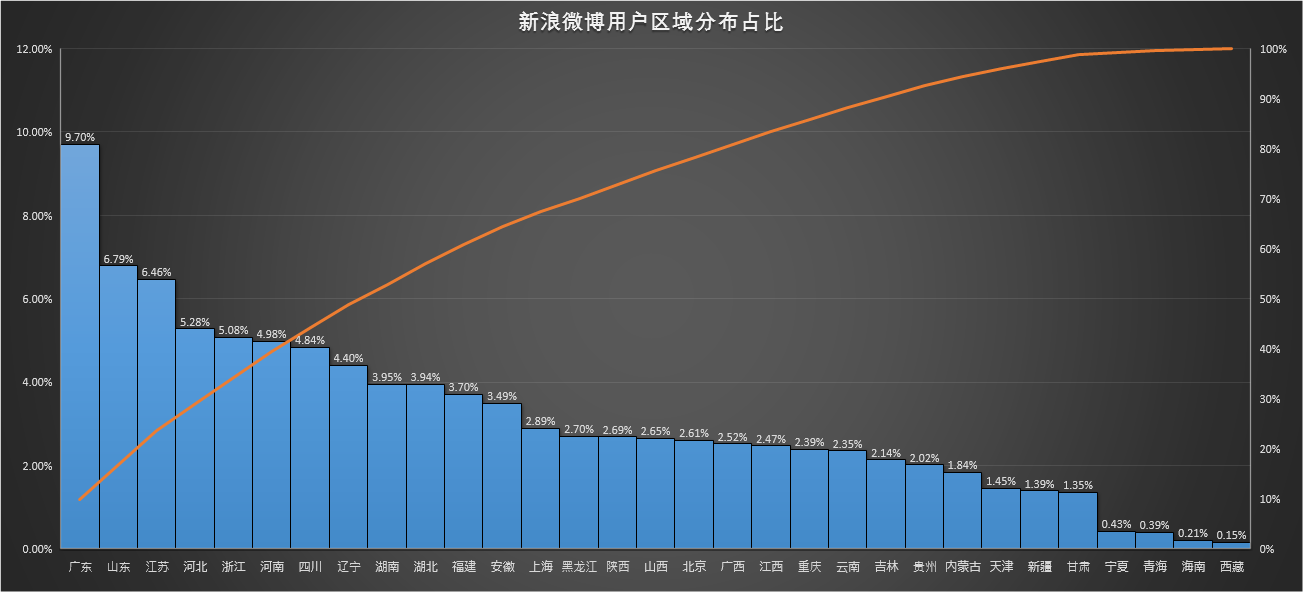Click the 青海 axis label
The height and width of the screenshot is (592, 1303).
[1155, 567]
